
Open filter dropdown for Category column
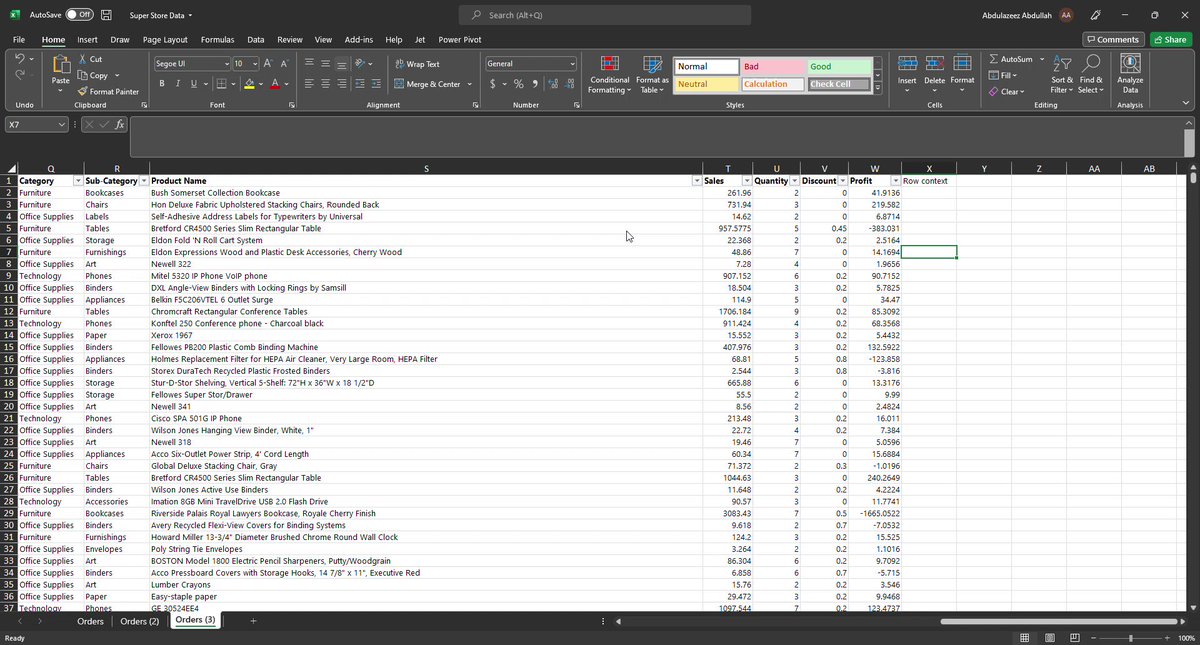pyautogui.click(x=78, y=181)
